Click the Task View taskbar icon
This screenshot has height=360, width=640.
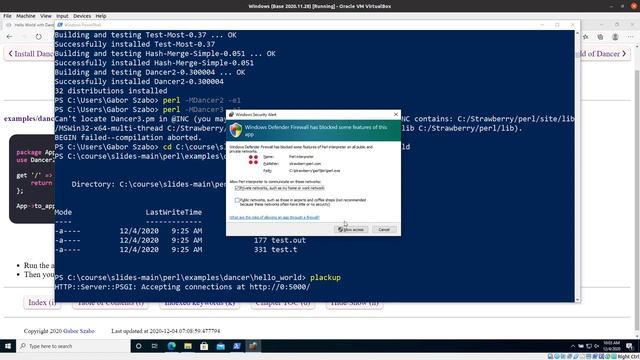[155, 346]
